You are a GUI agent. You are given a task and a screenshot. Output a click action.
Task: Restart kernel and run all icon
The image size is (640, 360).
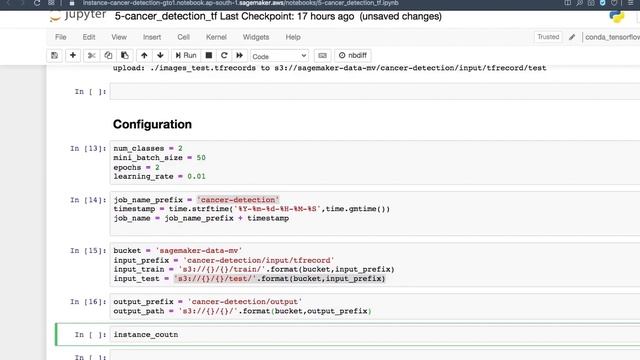(240, 56)
